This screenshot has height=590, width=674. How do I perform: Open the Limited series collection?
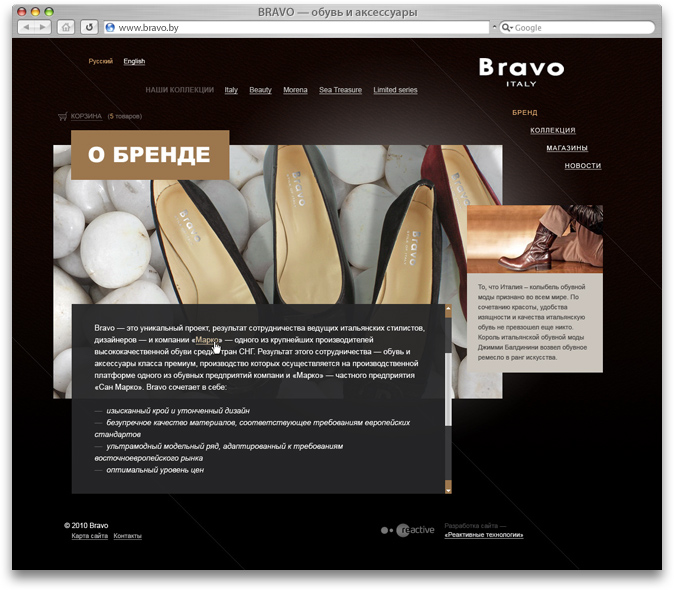[395, 90]
